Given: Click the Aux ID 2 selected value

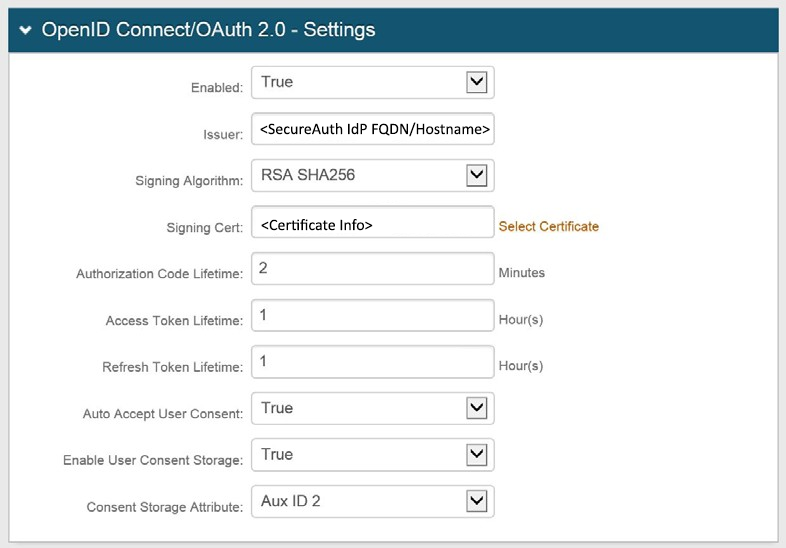Looking at the screenshot, I should click(x=291, y=501).
